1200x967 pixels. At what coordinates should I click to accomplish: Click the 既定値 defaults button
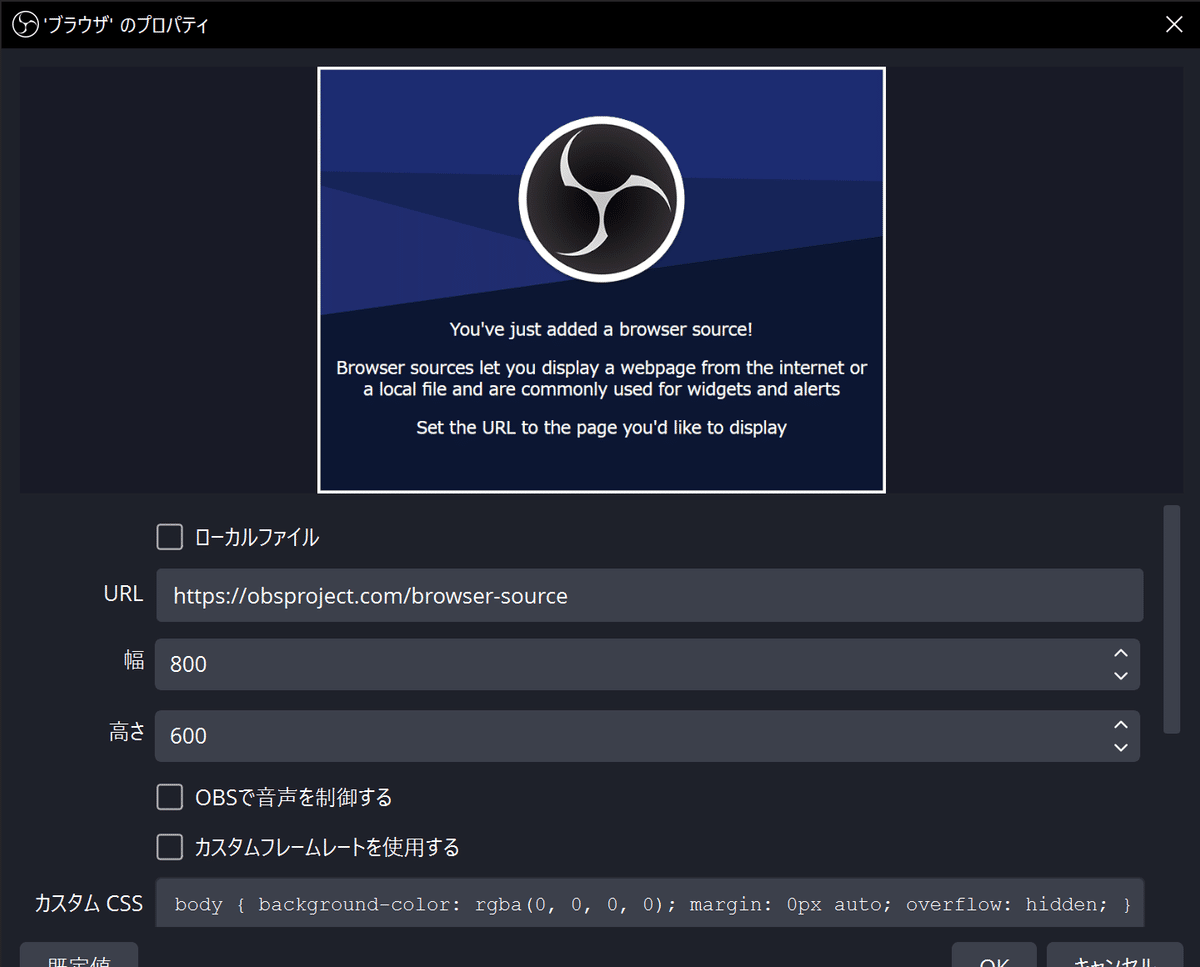(79, 957)
